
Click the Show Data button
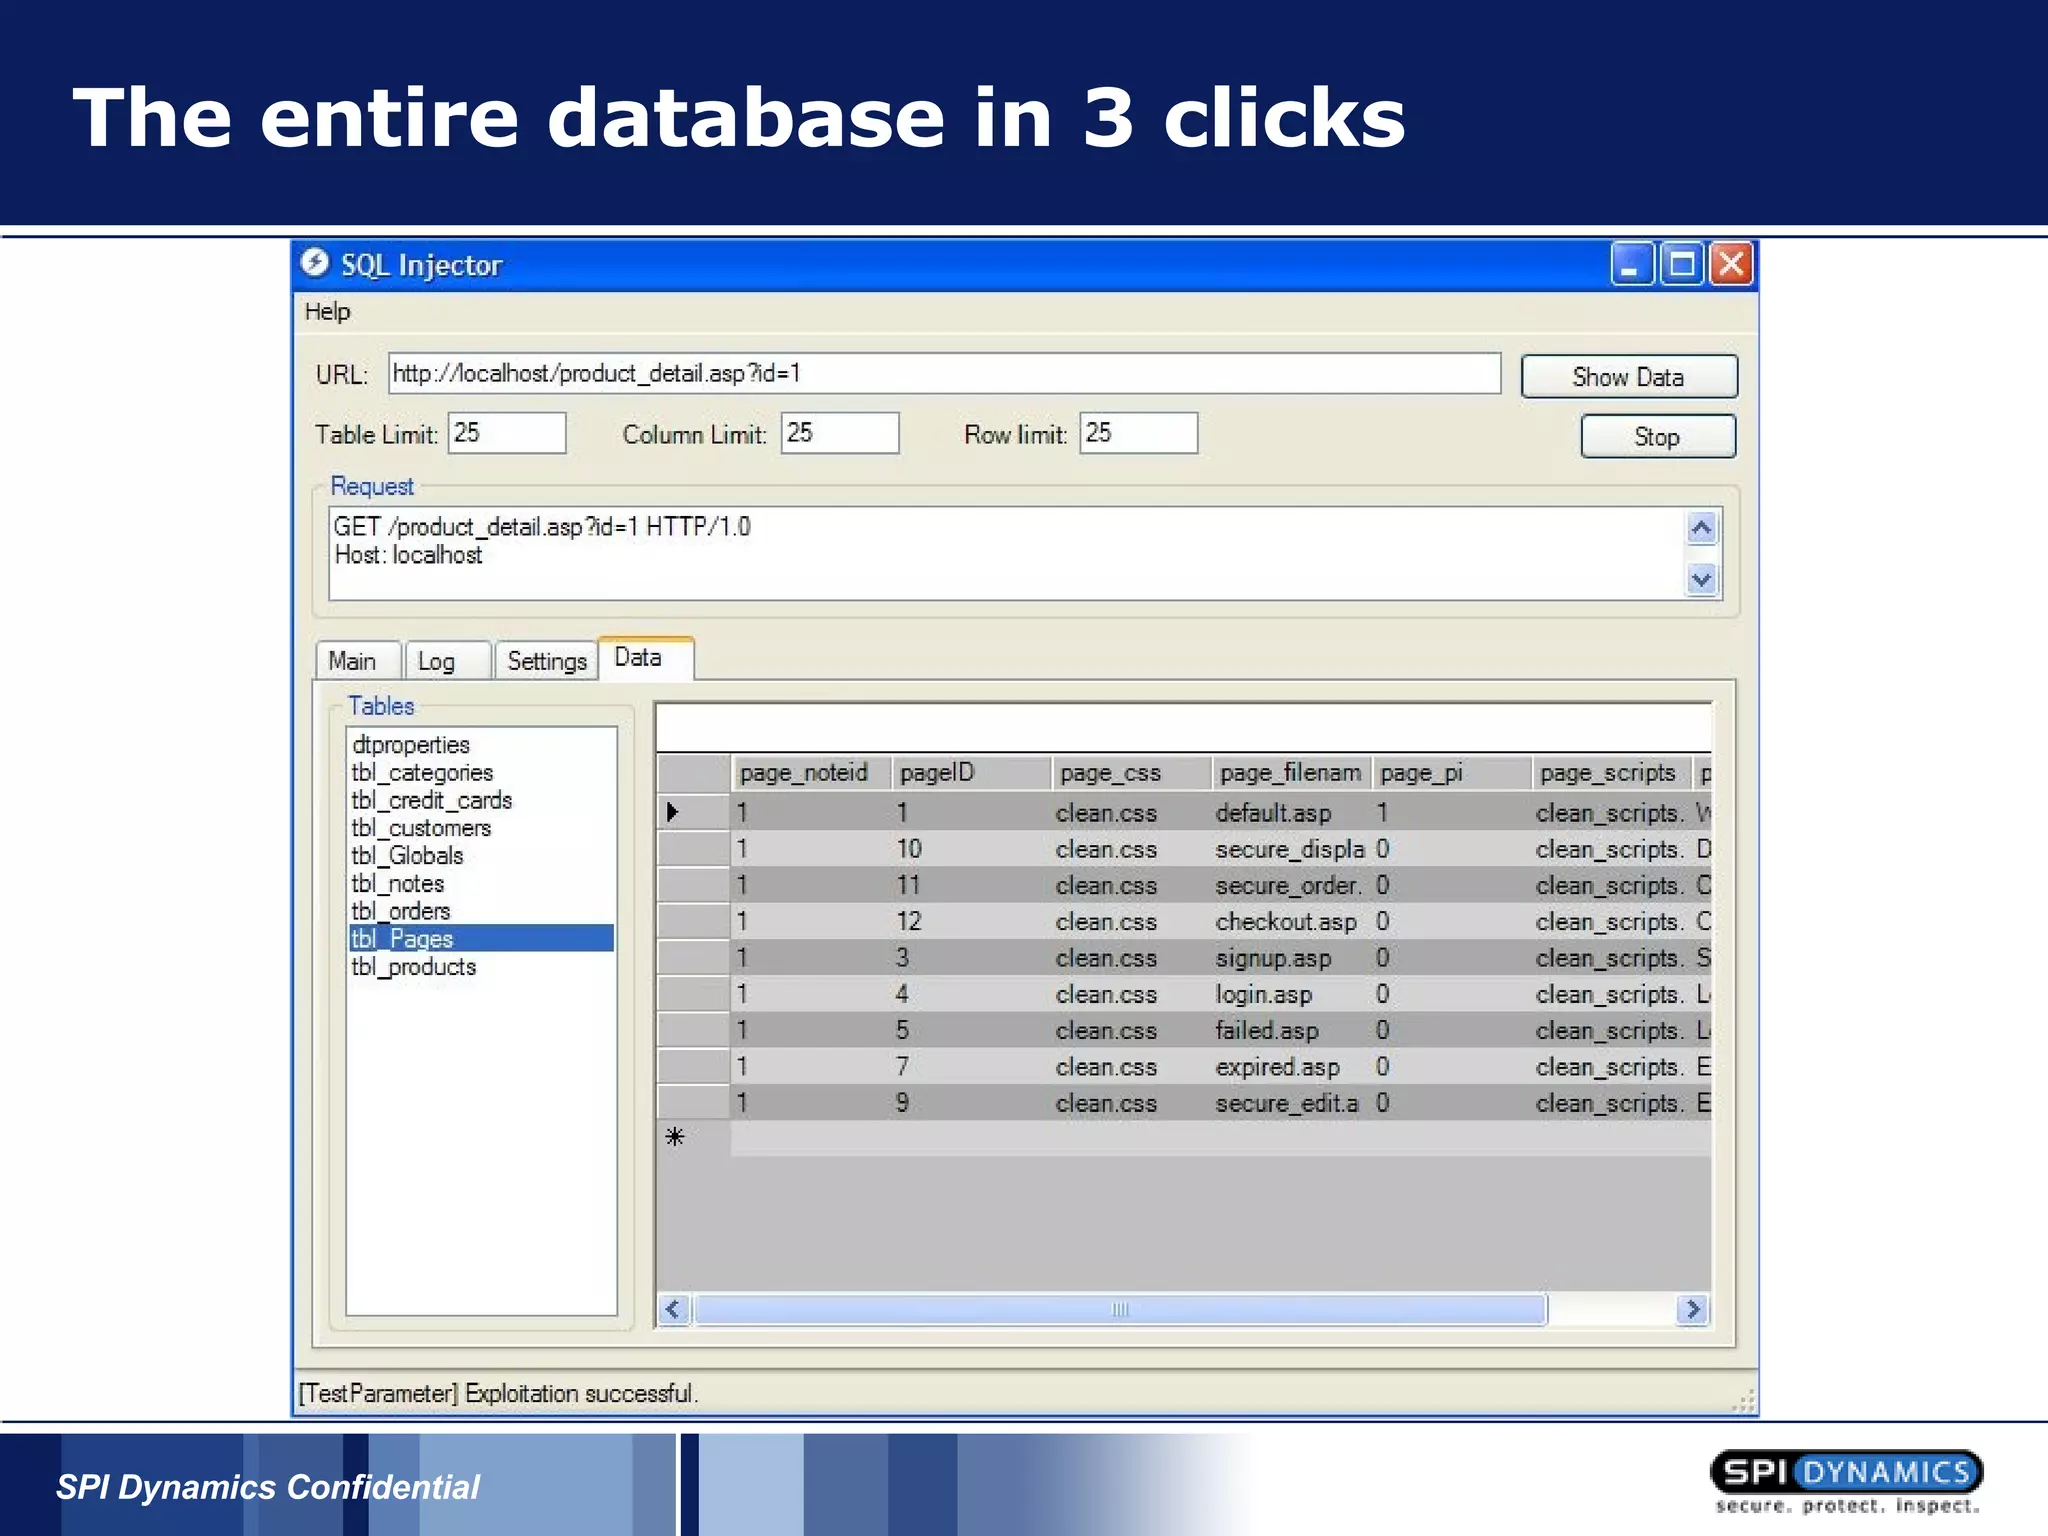pyautogui.click(x=1628, y=377)
